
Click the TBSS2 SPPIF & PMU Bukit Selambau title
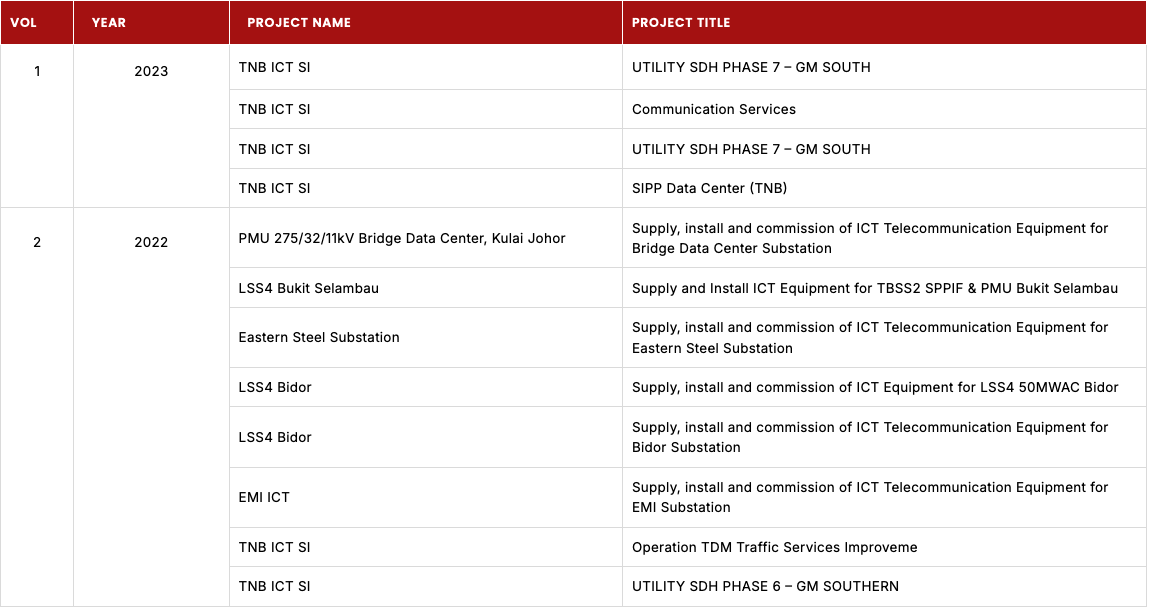(874, 288)
